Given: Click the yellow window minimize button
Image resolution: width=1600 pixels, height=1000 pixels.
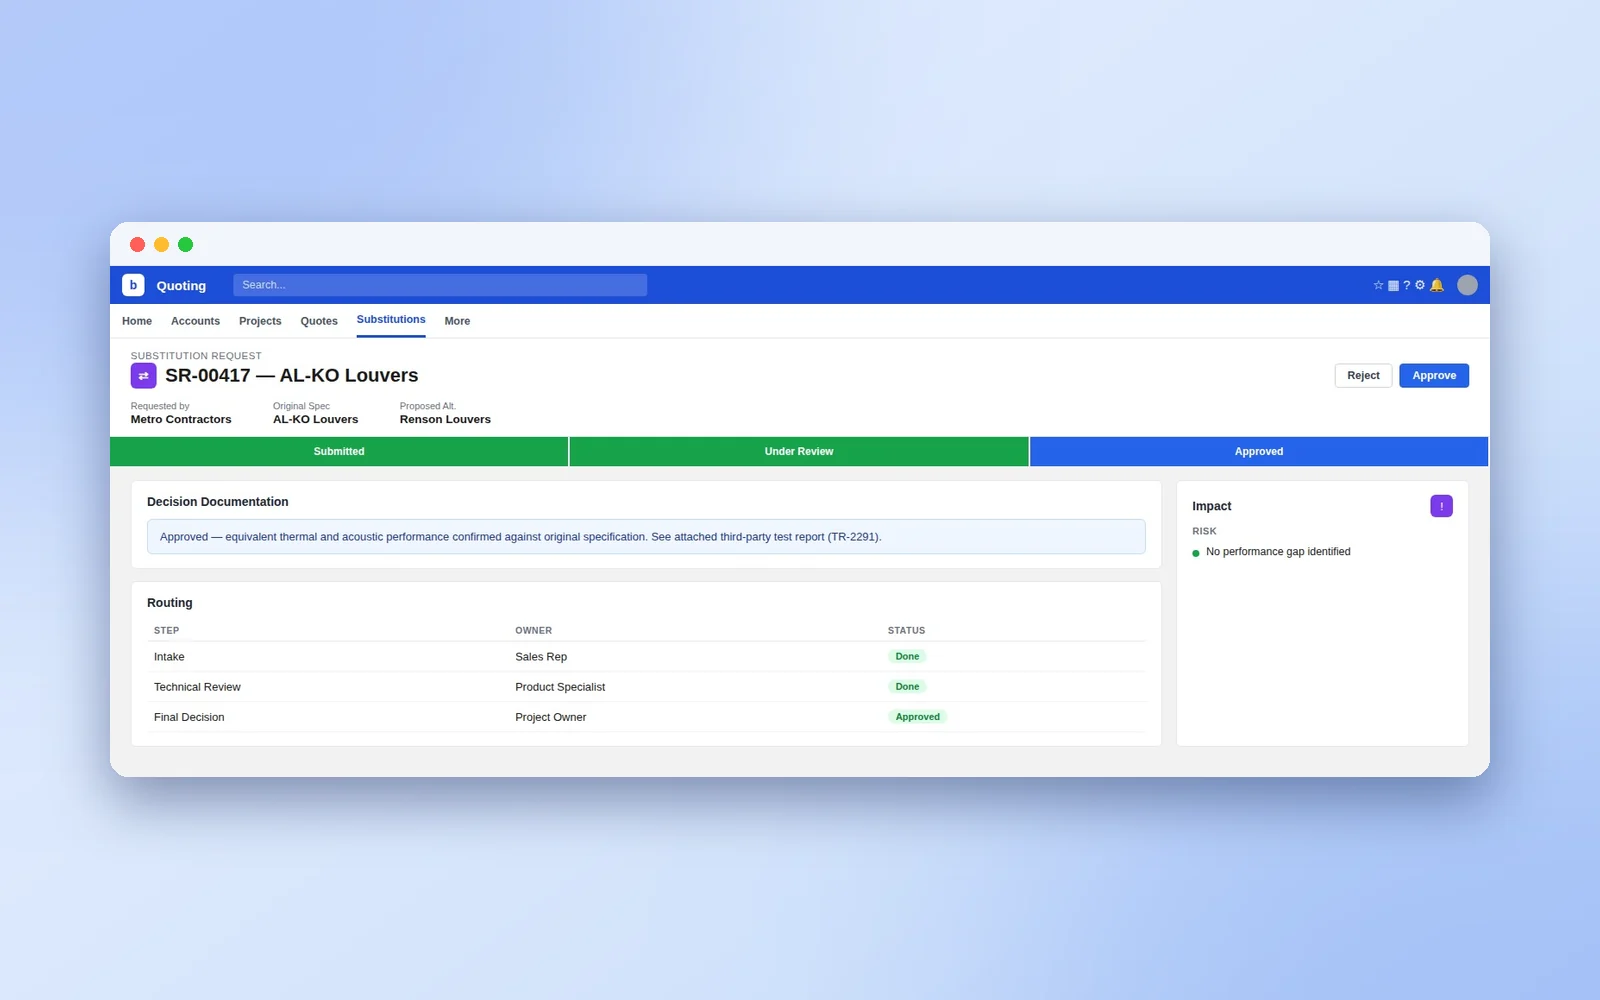Looking at the screenshot, I should pos(162,245).
